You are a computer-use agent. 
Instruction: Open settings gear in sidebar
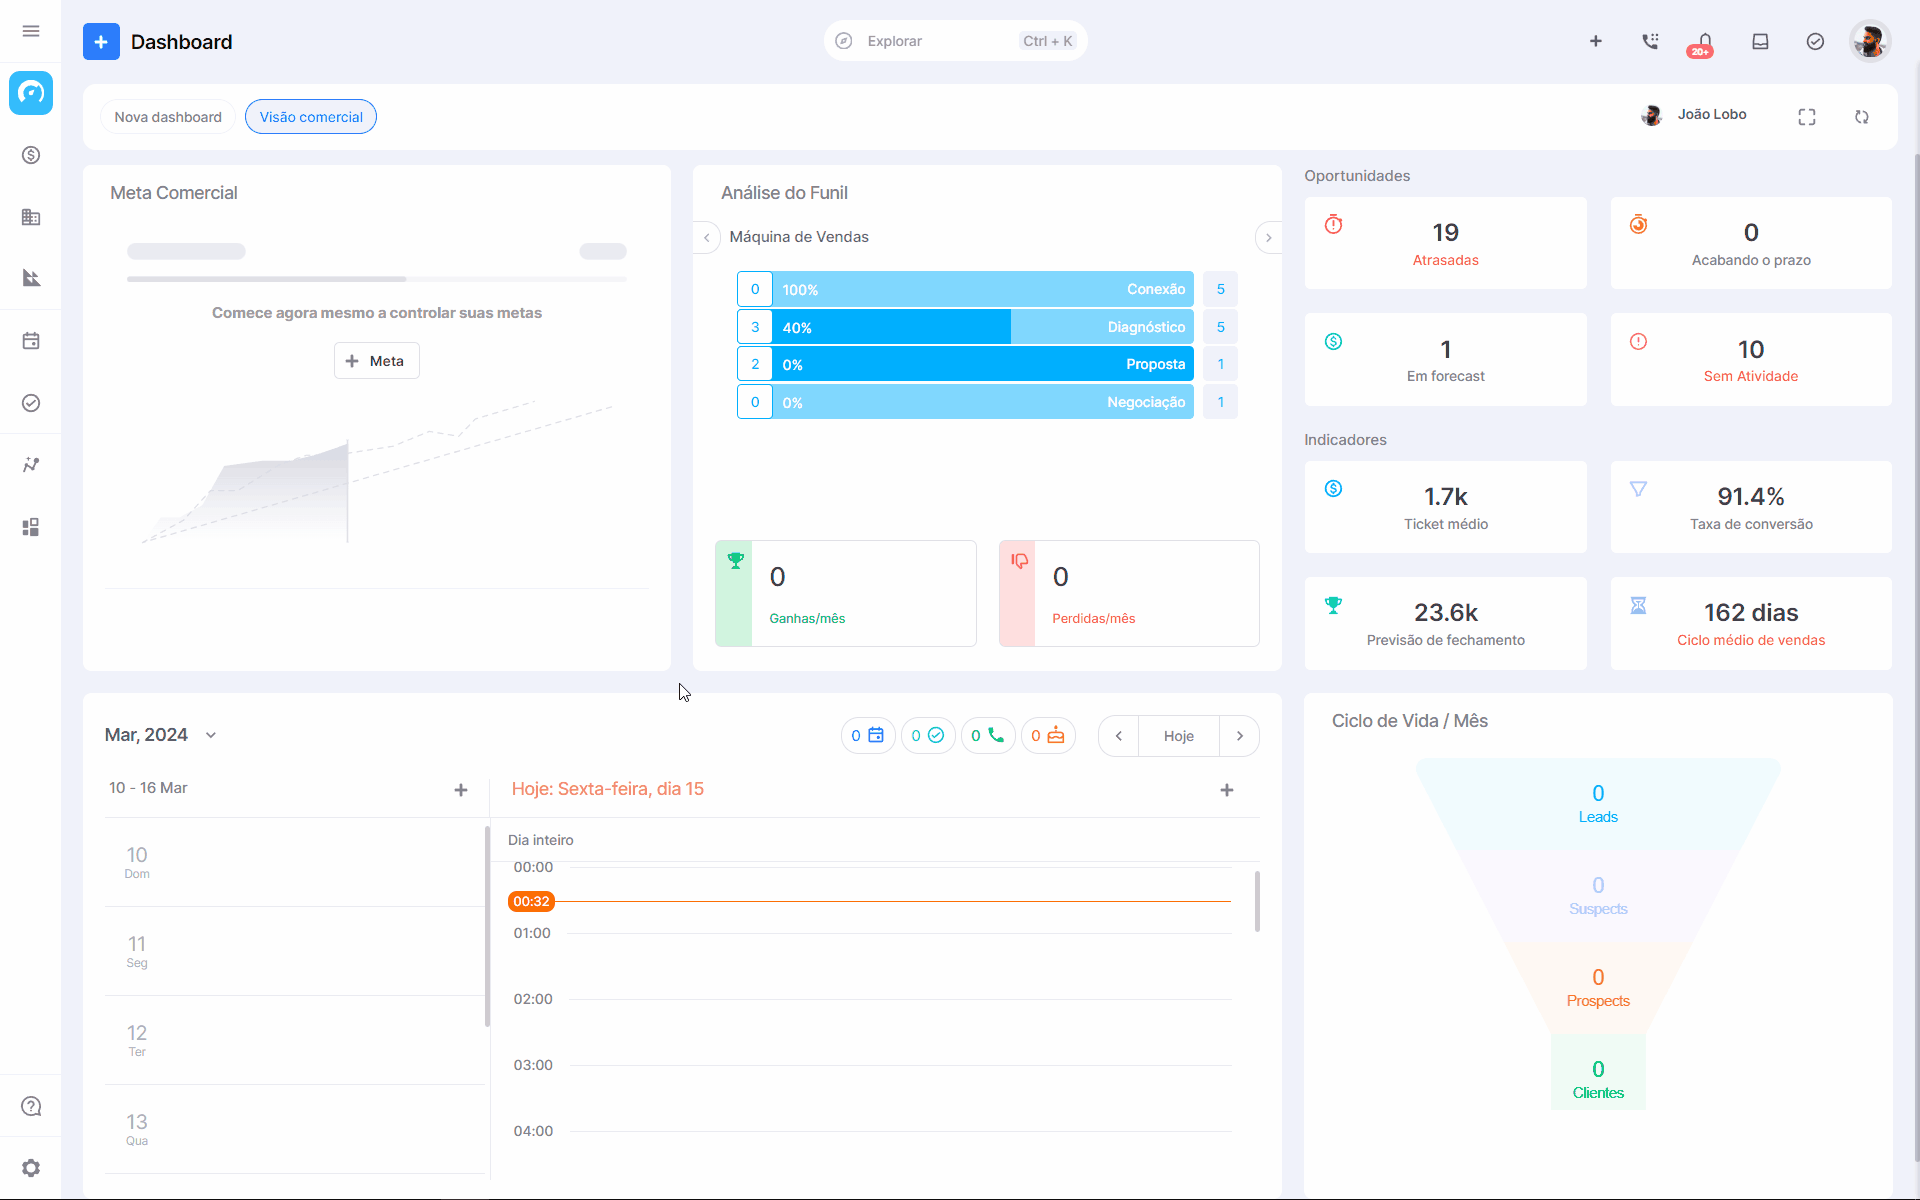tap(31, 1168)
